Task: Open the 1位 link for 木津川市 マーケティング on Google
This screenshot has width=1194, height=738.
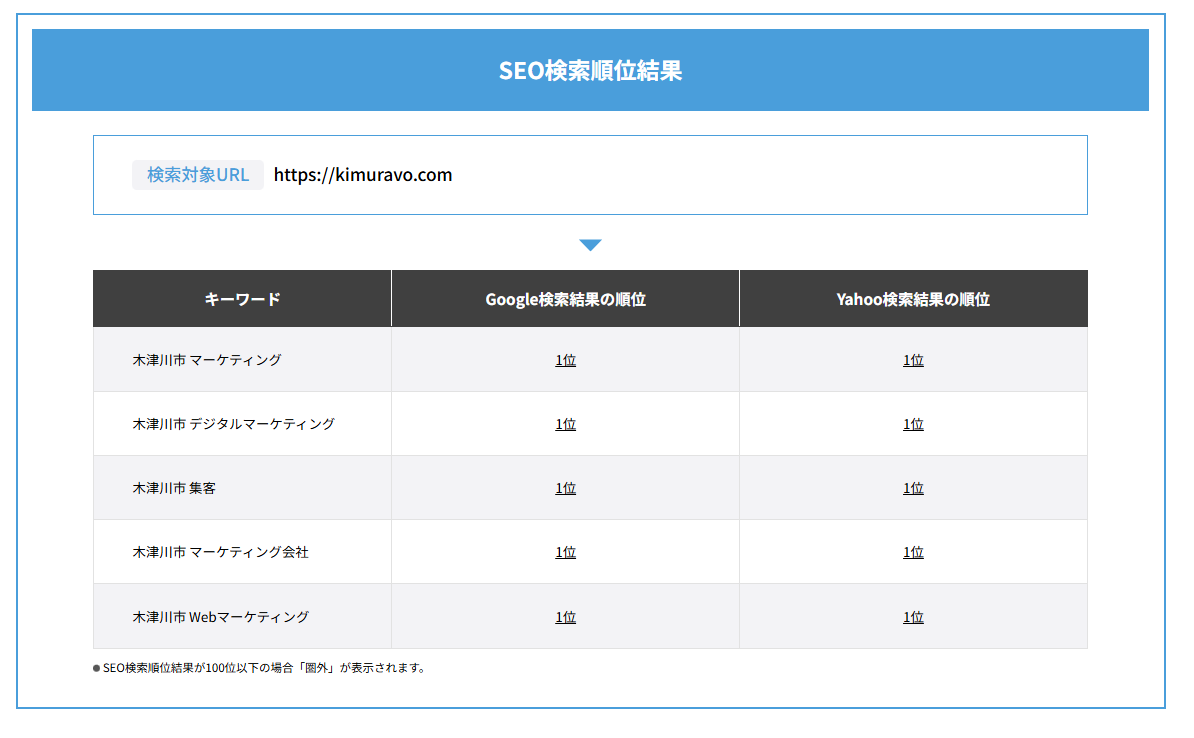Action: [565, 359]
